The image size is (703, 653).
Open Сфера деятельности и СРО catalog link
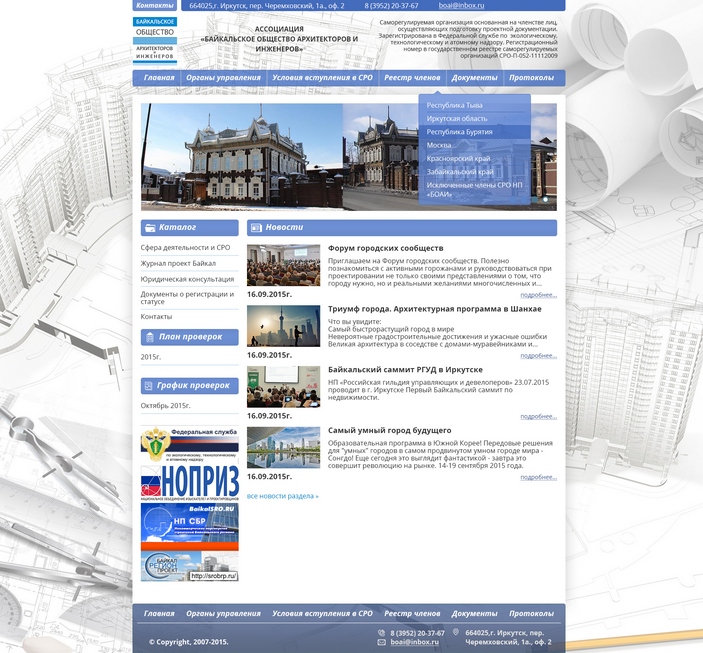(185, 248)
